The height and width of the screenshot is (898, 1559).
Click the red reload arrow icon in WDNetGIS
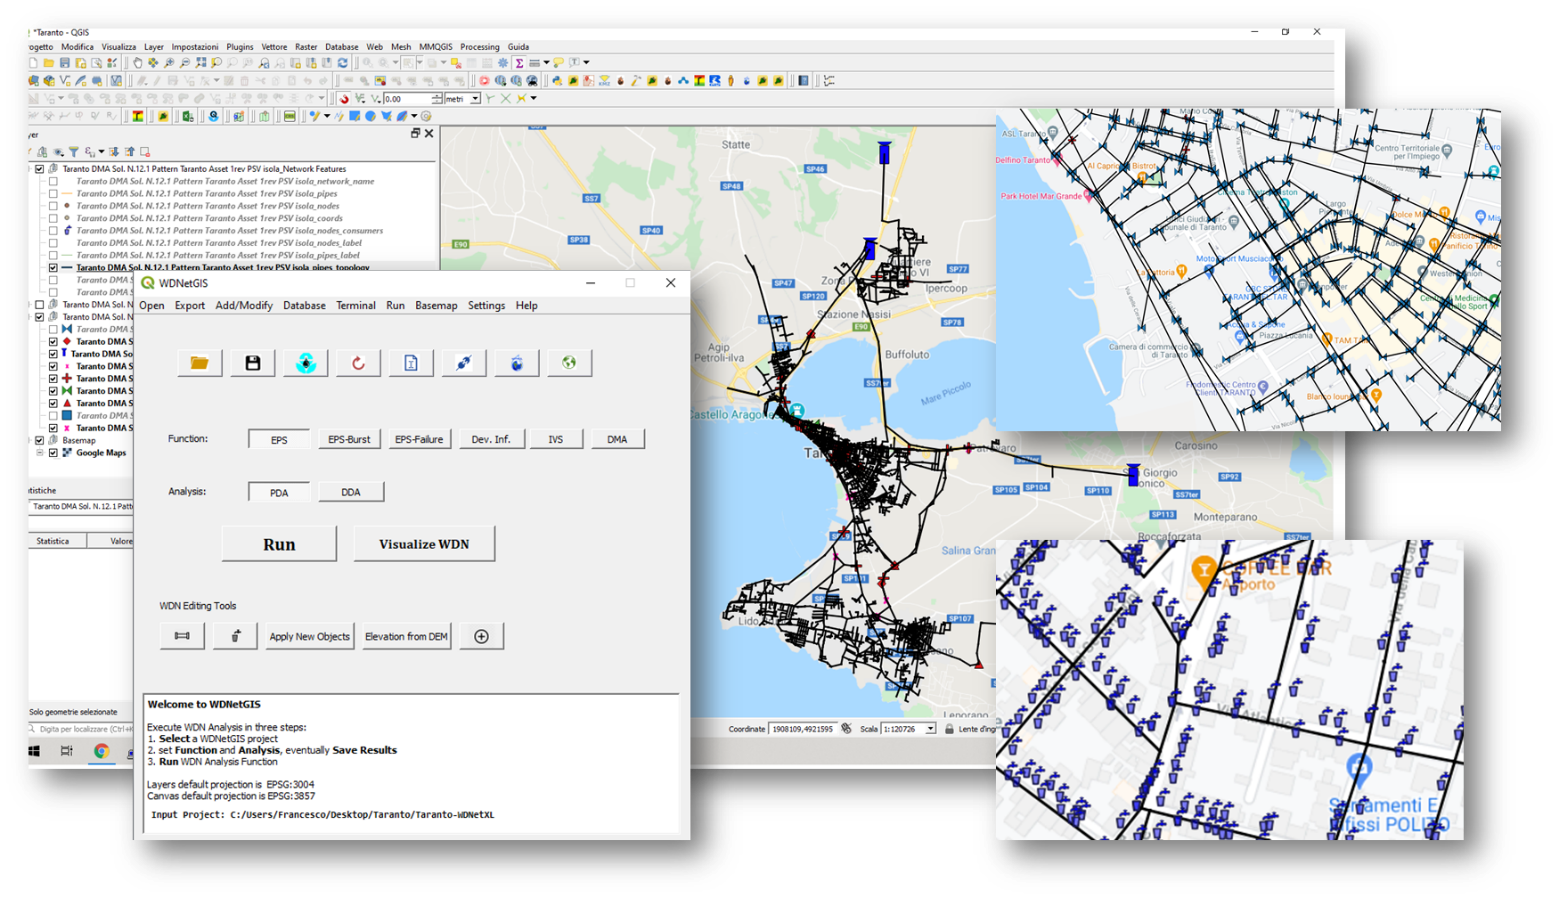pos(358,363)
